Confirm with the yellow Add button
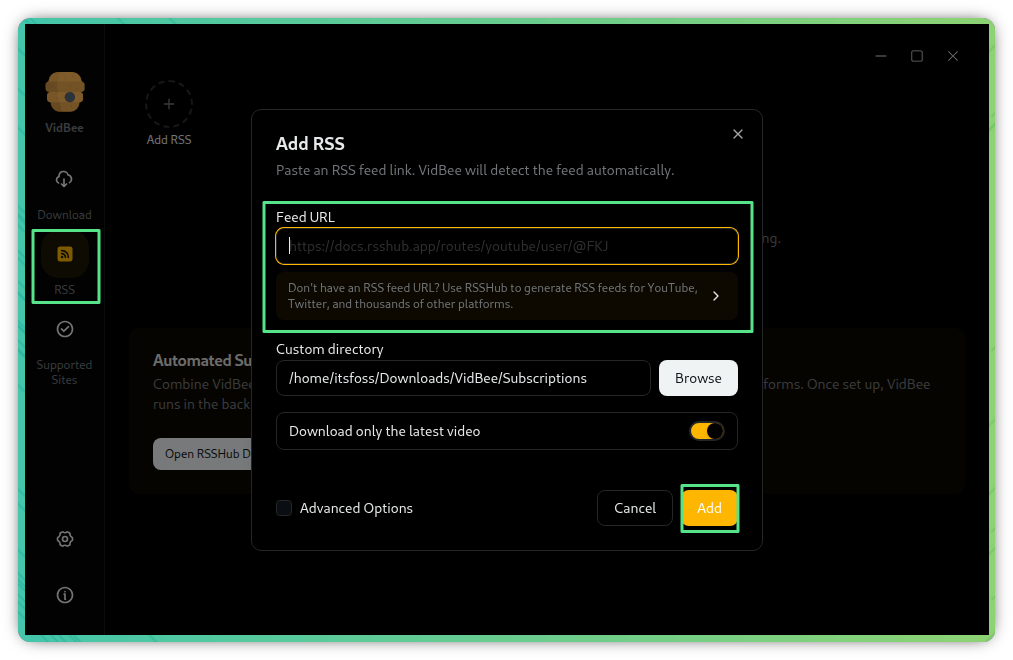 point(709,508)
